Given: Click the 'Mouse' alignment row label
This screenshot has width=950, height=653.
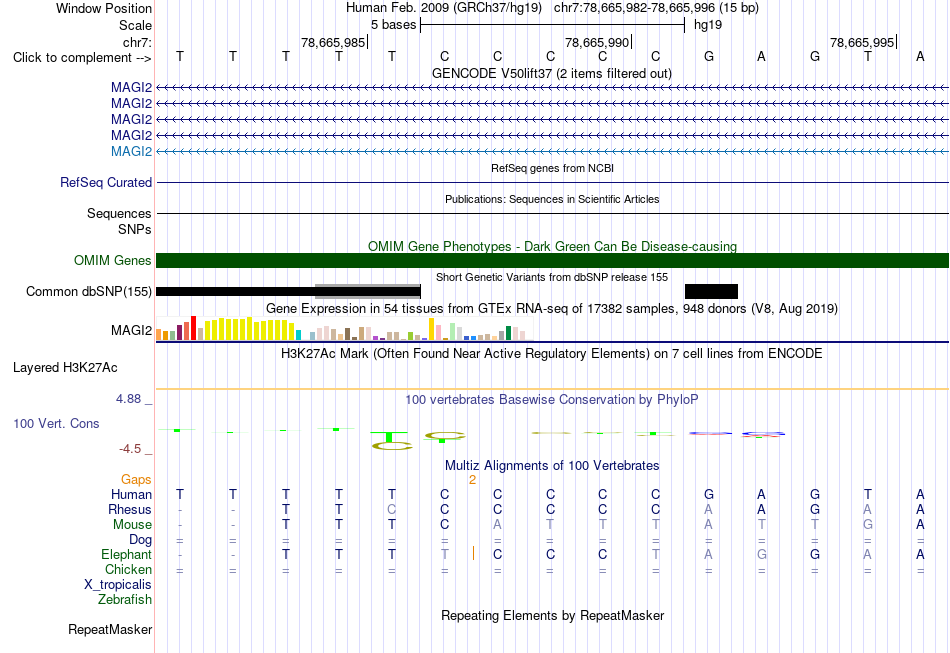Looking at the screenshot, I should [x=132, y=525].
